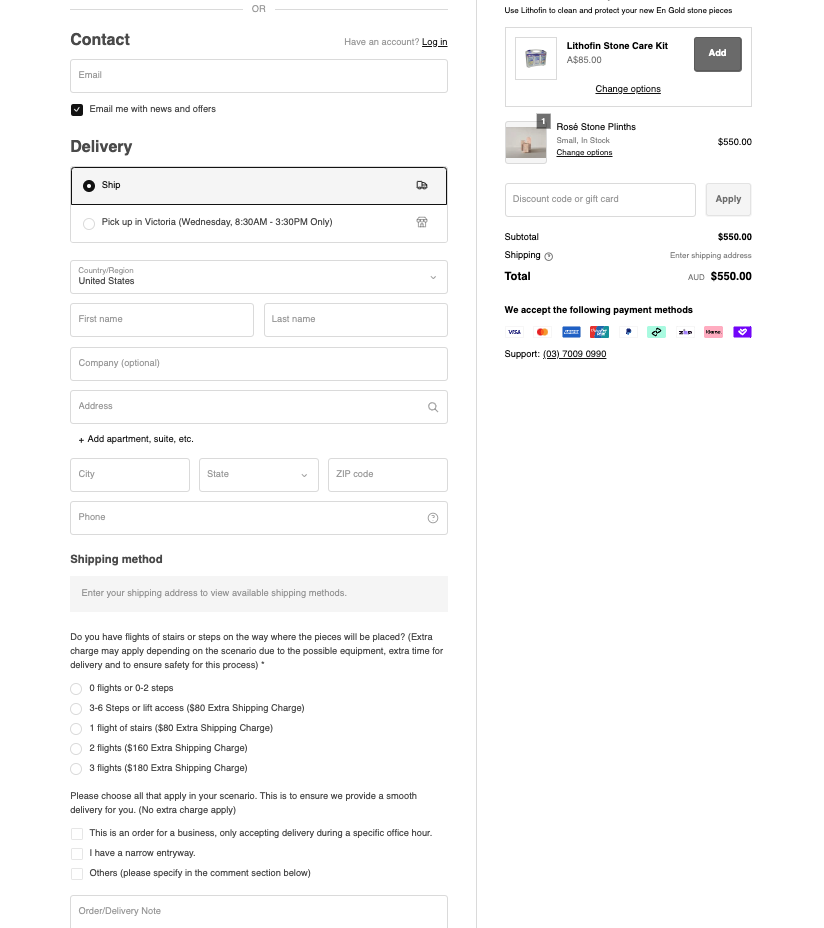Click the Mastercard payment icon

pos(542,332)
